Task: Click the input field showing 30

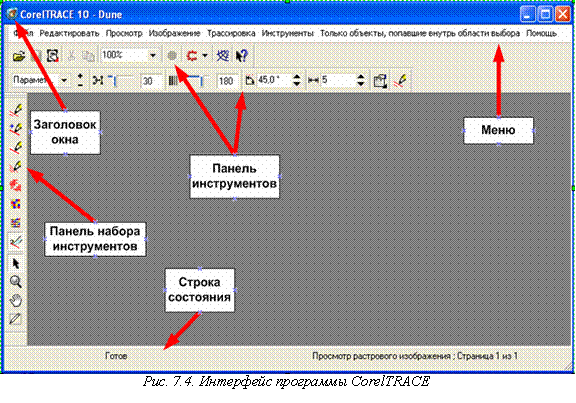Action: (x=151, y=81)
